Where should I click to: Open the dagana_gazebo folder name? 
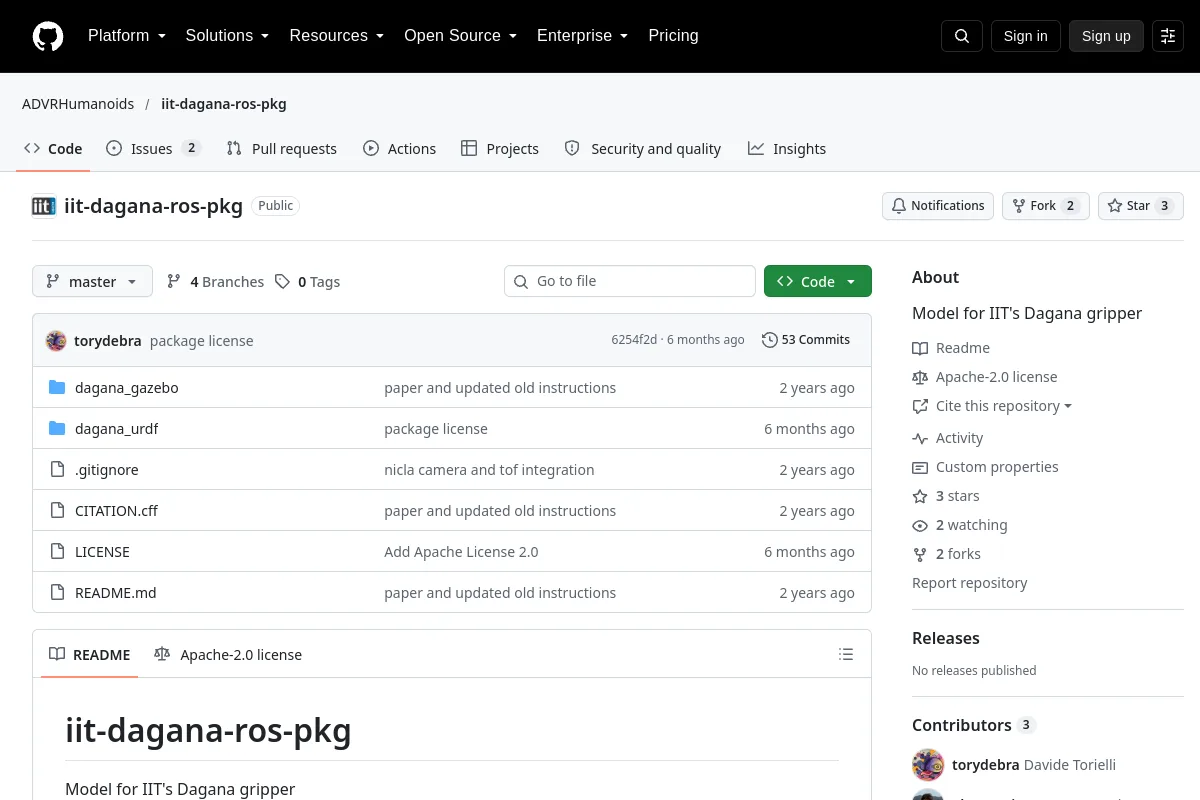(x=127, y=388)
